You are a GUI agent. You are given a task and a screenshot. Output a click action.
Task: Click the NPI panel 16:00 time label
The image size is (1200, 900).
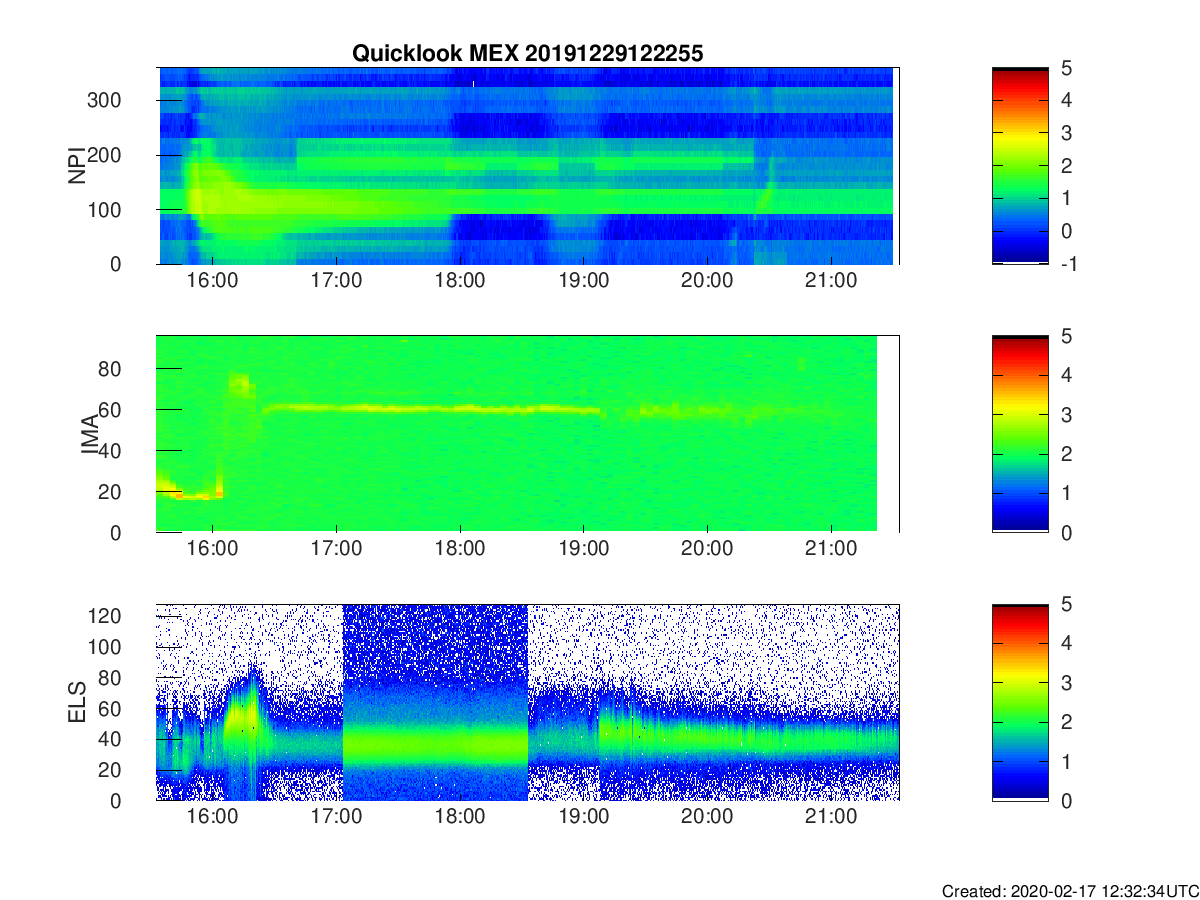(x=212, y=281)
